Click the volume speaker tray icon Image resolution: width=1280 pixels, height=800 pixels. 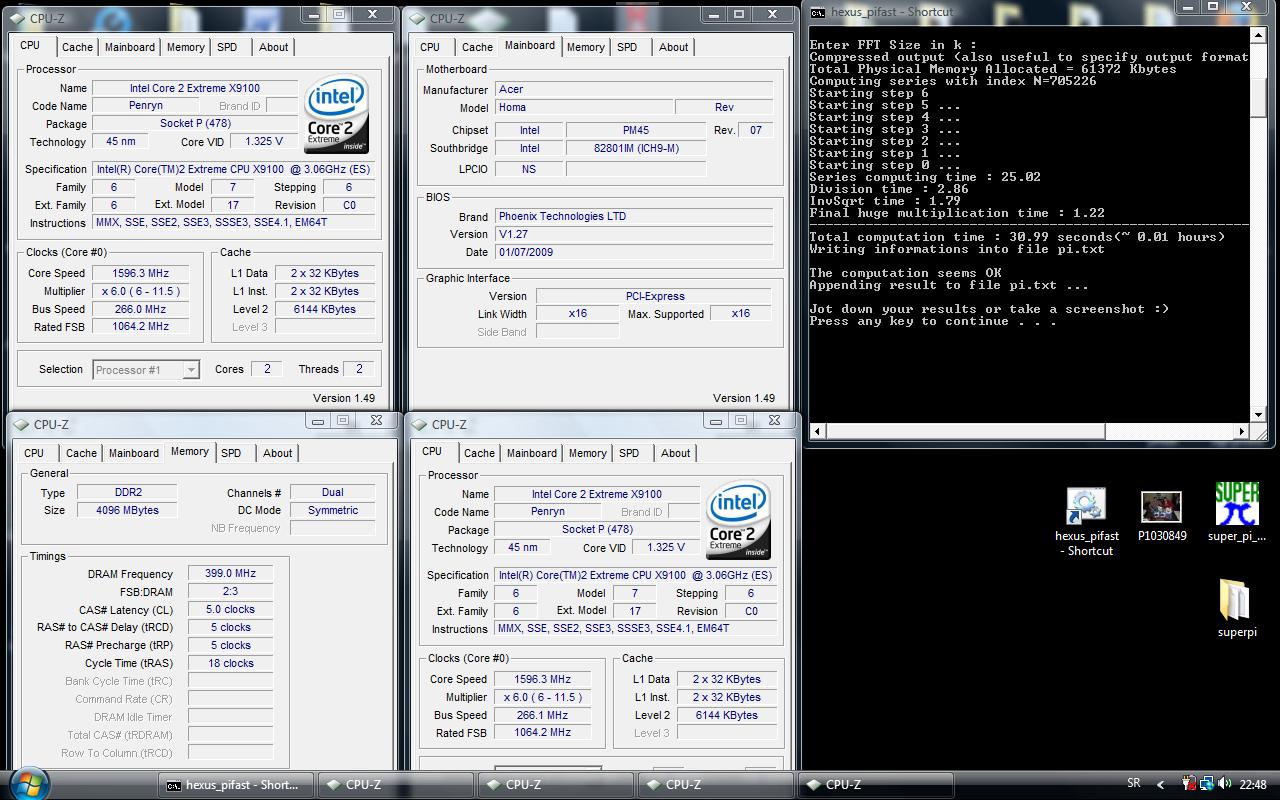(1225, 784)
